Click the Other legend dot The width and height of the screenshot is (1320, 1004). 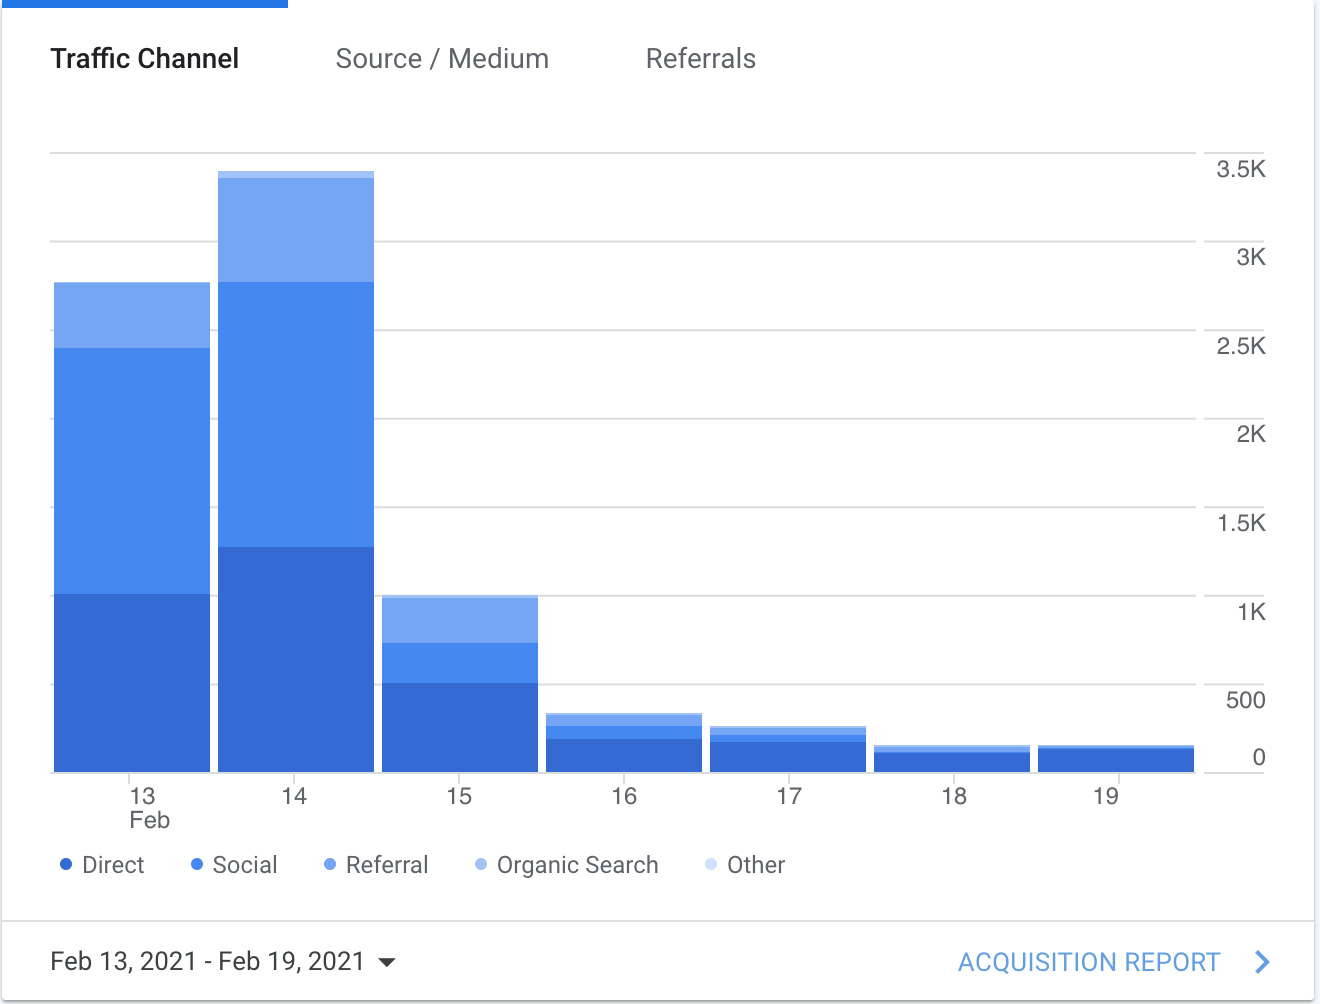(x=711, y=864)
